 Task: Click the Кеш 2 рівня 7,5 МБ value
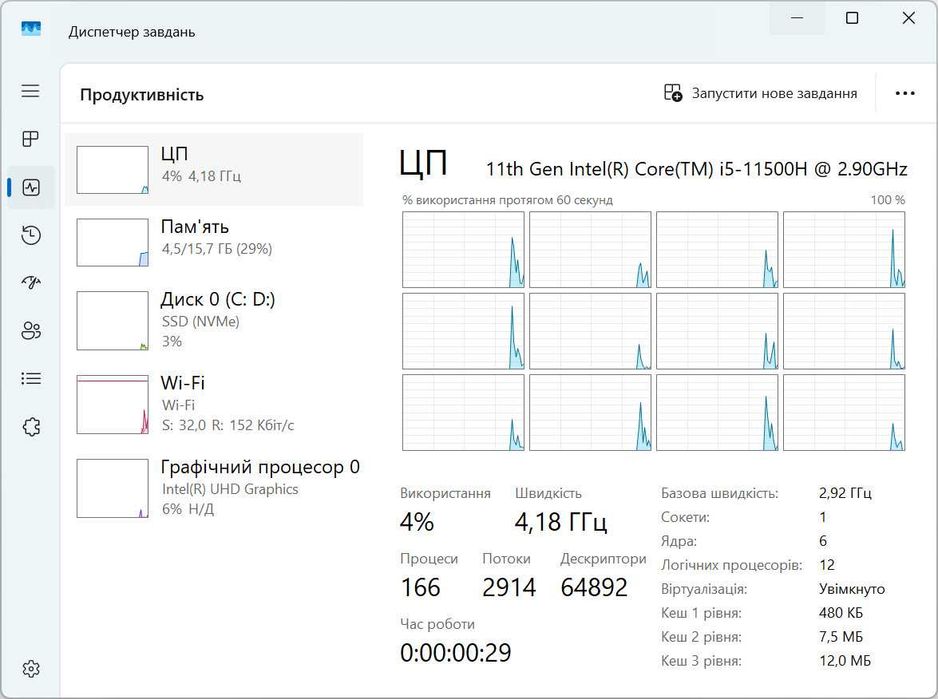(841, 637)
